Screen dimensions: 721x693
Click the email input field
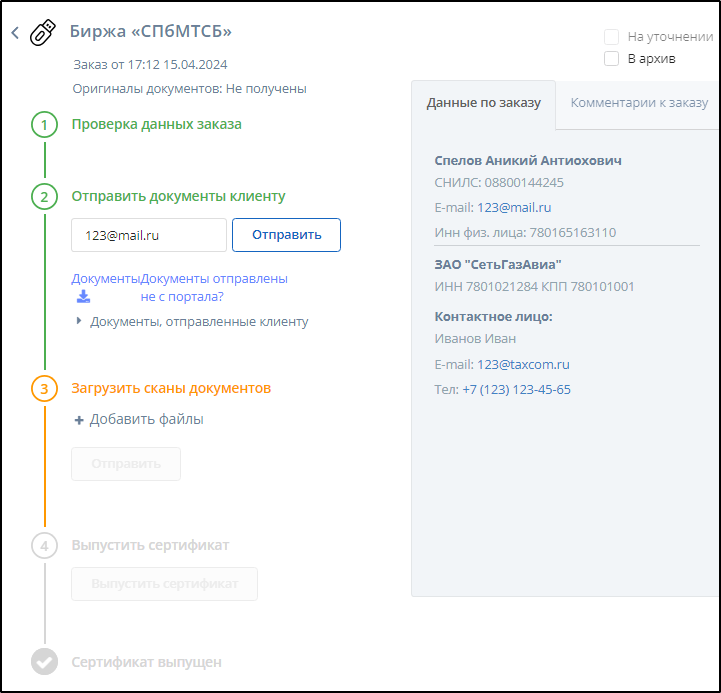click(x=149, y=235)
